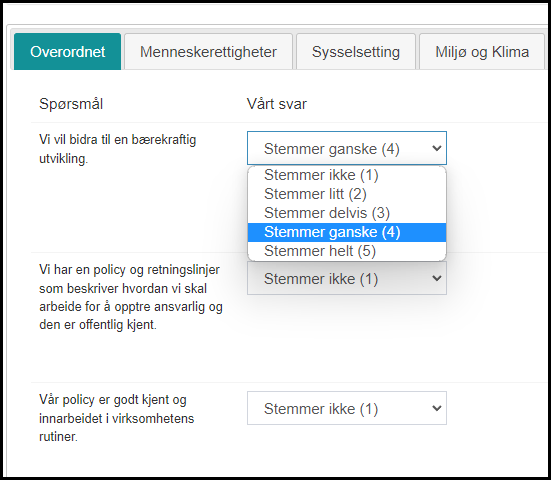Click question text Vår policy er godt kjent

pos(116,418)
